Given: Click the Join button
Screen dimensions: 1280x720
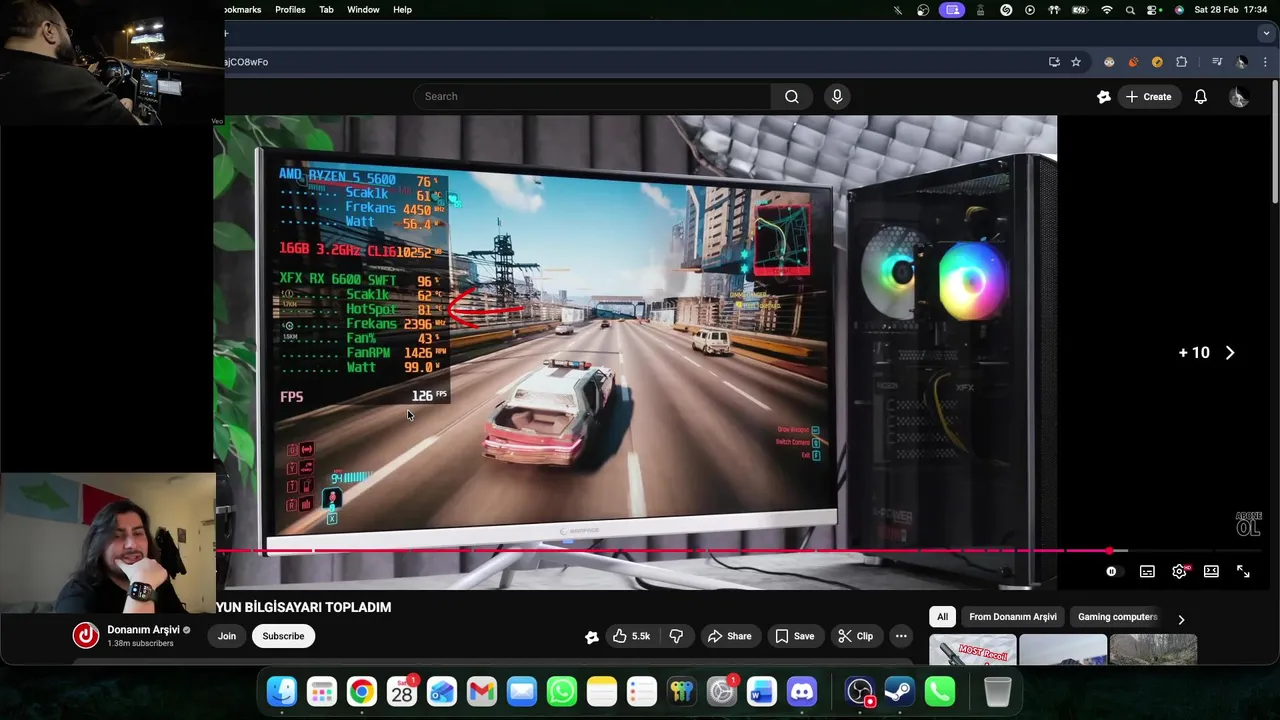Looking at the screenshot, I should pos(227,636).
